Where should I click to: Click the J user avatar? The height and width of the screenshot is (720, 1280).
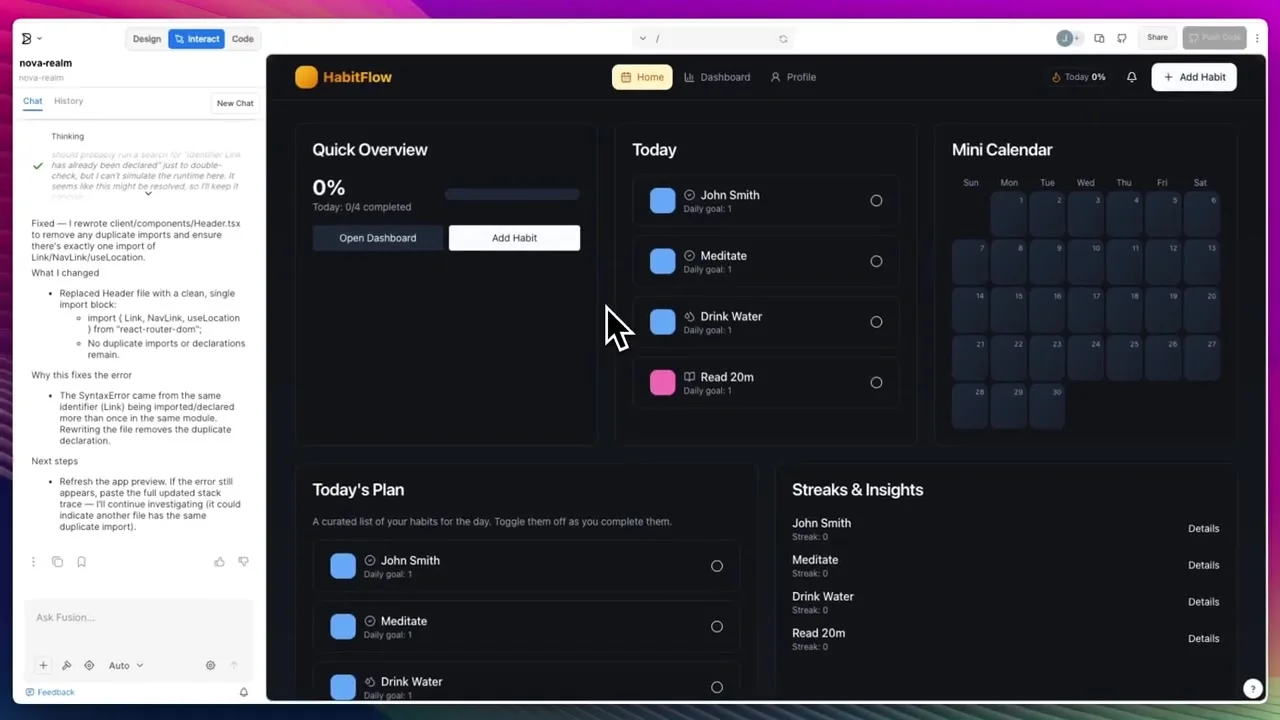pyautogui.click(x=1065, y=38)
